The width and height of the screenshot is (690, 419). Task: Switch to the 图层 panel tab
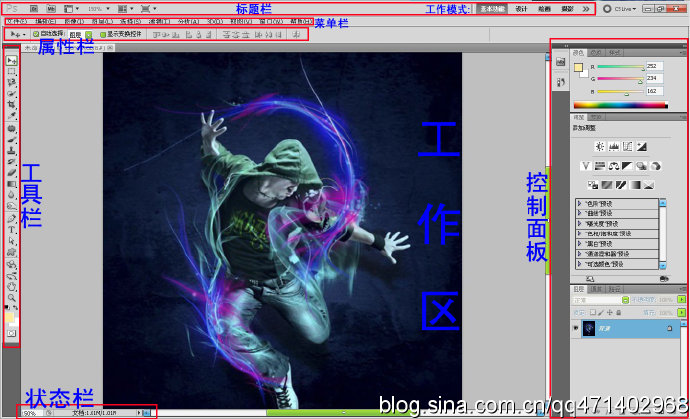coord(579,289)
